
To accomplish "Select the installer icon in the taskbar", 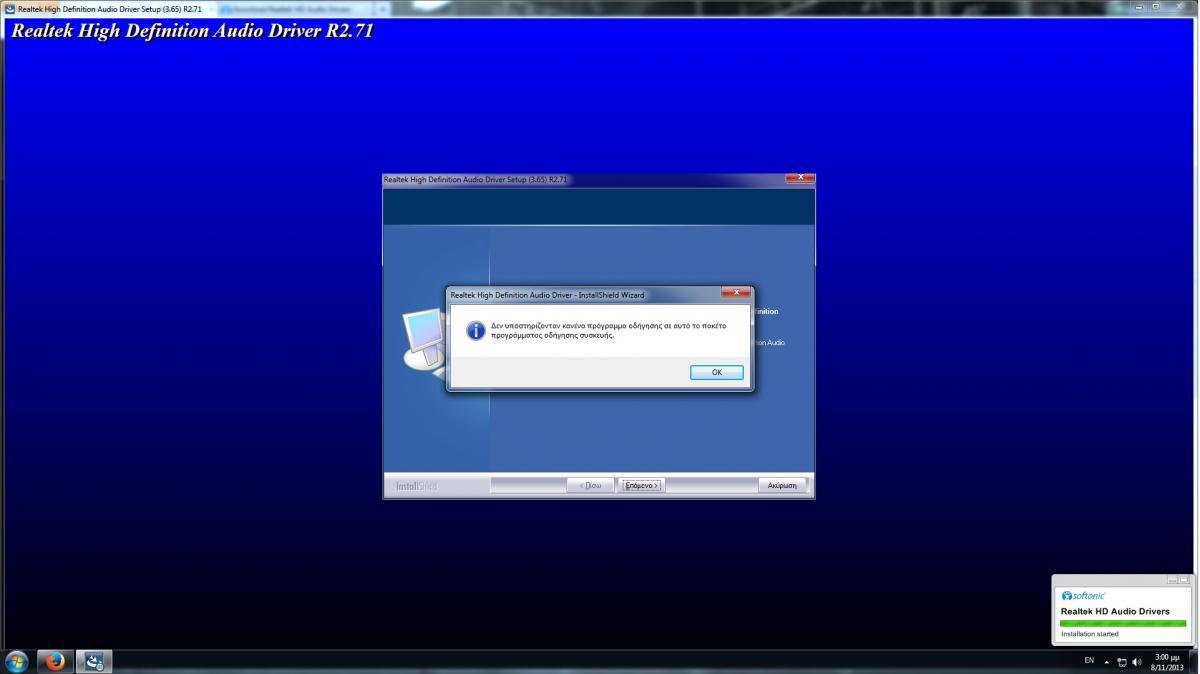I will [95, 661].
